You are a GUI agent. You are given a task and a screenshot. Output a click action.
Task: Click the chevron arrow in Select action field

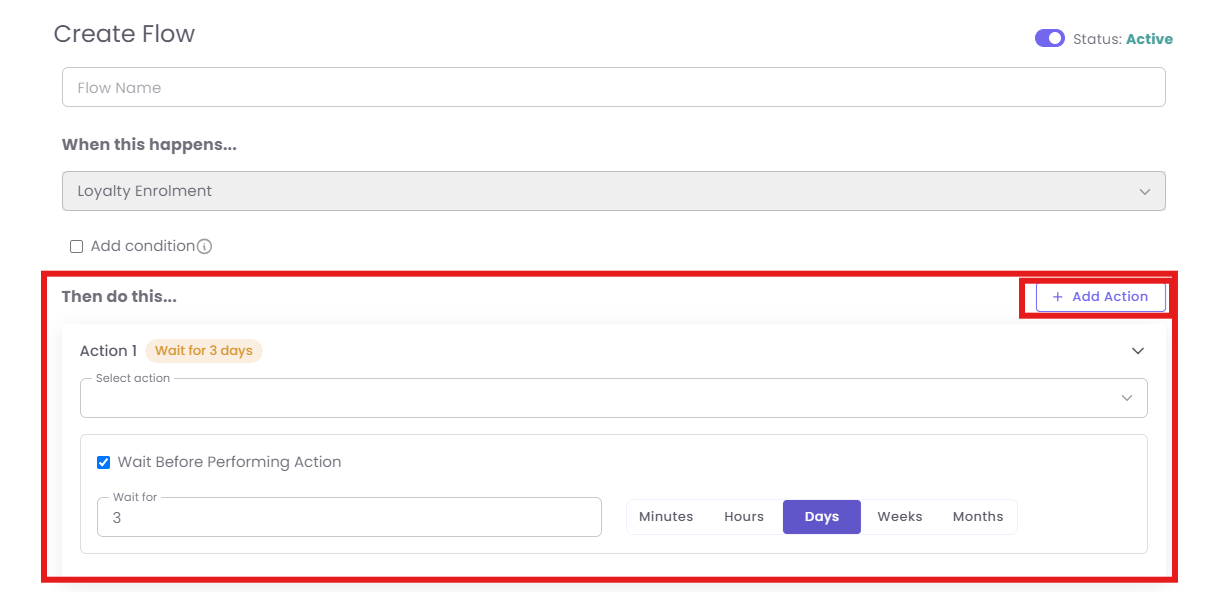(1127, 398)
